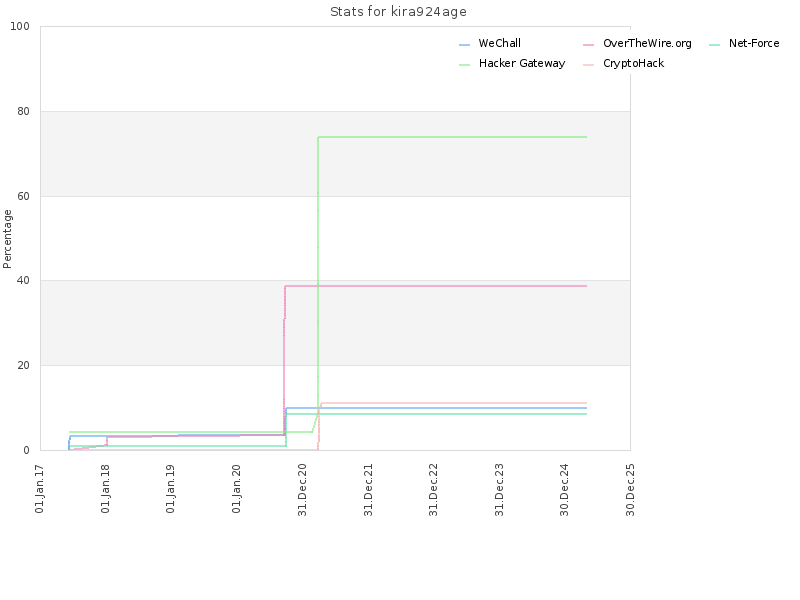Screen dimensions: 800x600
Task: Click the CryptoHack legend color marker
Action: (588, 65)
